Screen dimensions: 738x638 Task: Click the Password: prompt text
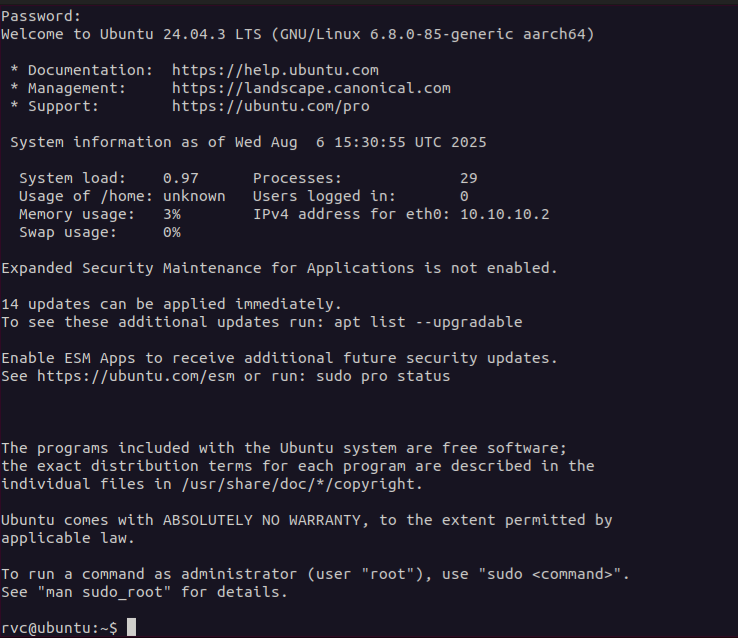click(x=41, y=16)
